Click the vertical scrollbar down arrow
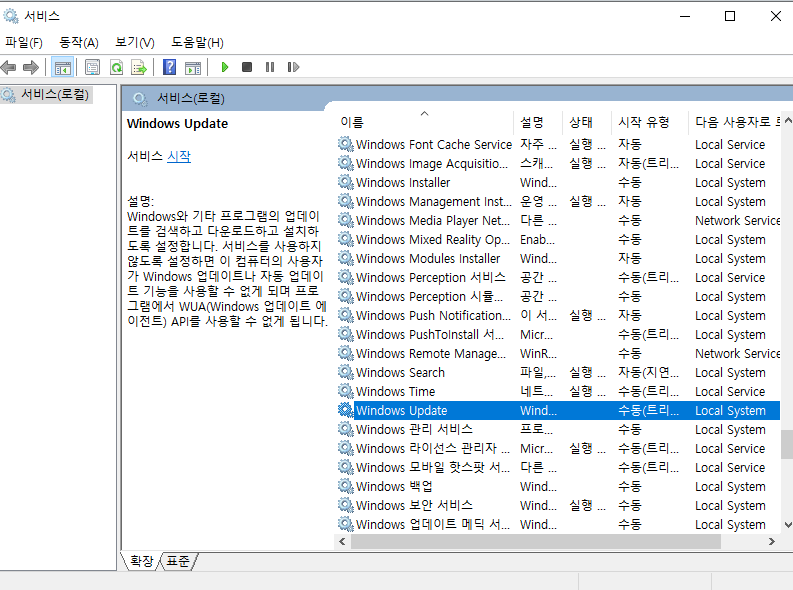Image resolution: width=793 pixels, height=590 pixels. tap(787, 525)
